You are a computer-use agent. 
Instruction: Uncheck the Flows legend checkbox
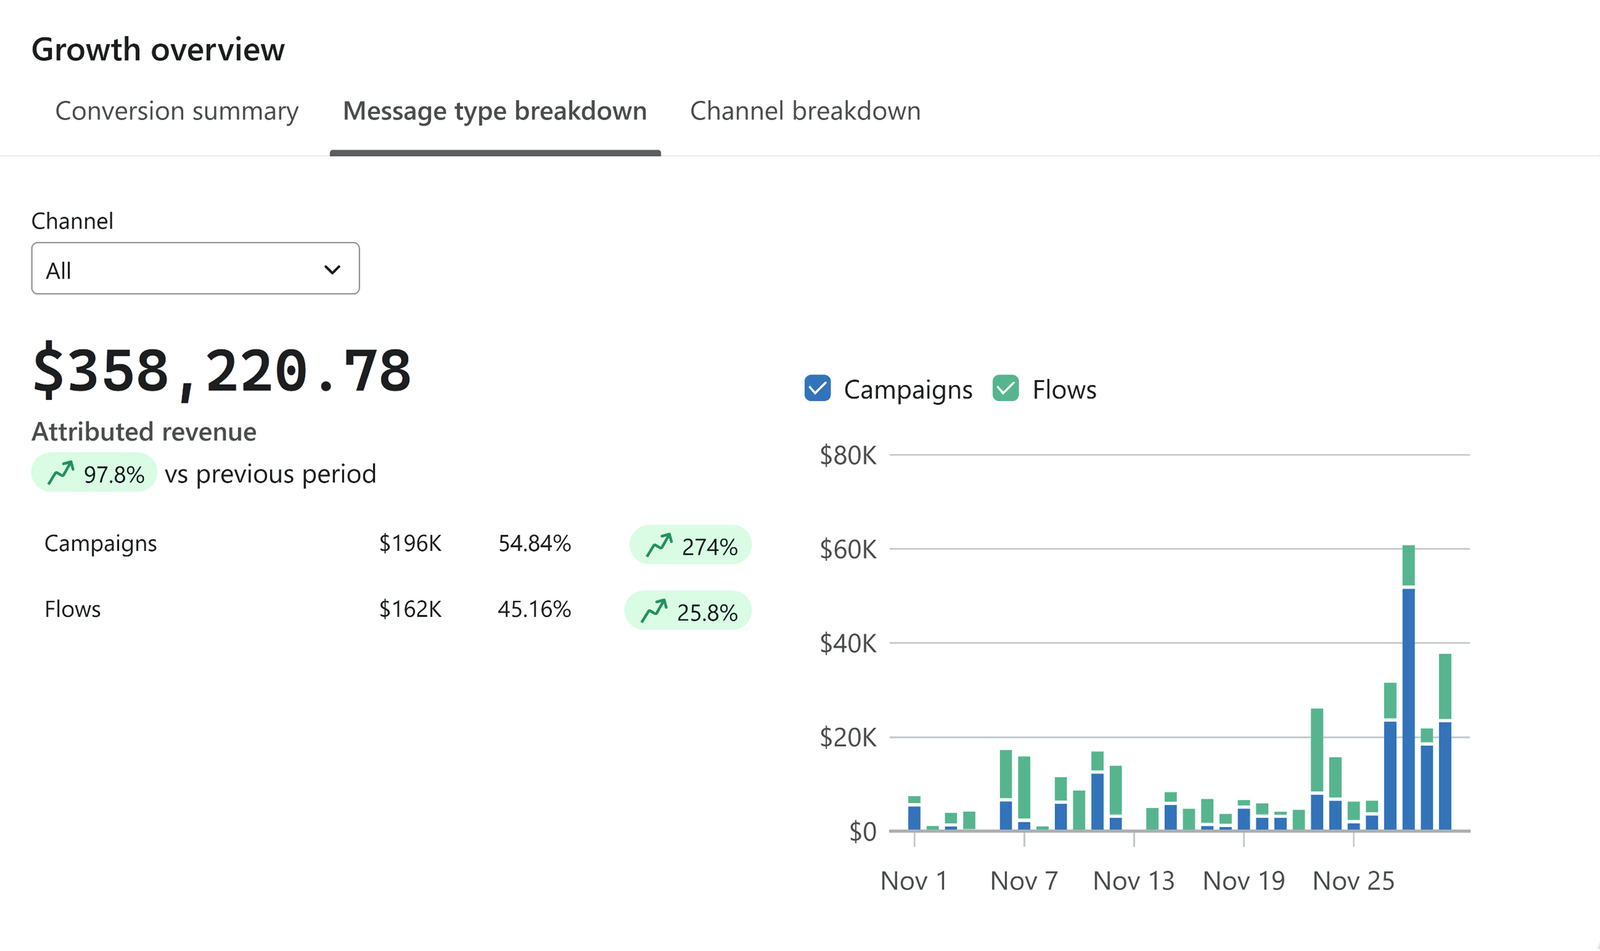tap(1005, 389)
